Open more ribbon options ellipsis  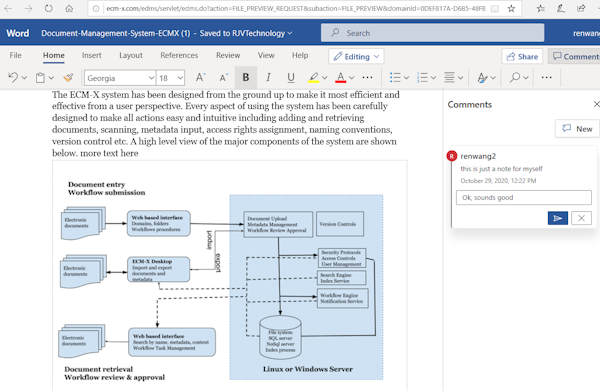click(x=547, y=78)
